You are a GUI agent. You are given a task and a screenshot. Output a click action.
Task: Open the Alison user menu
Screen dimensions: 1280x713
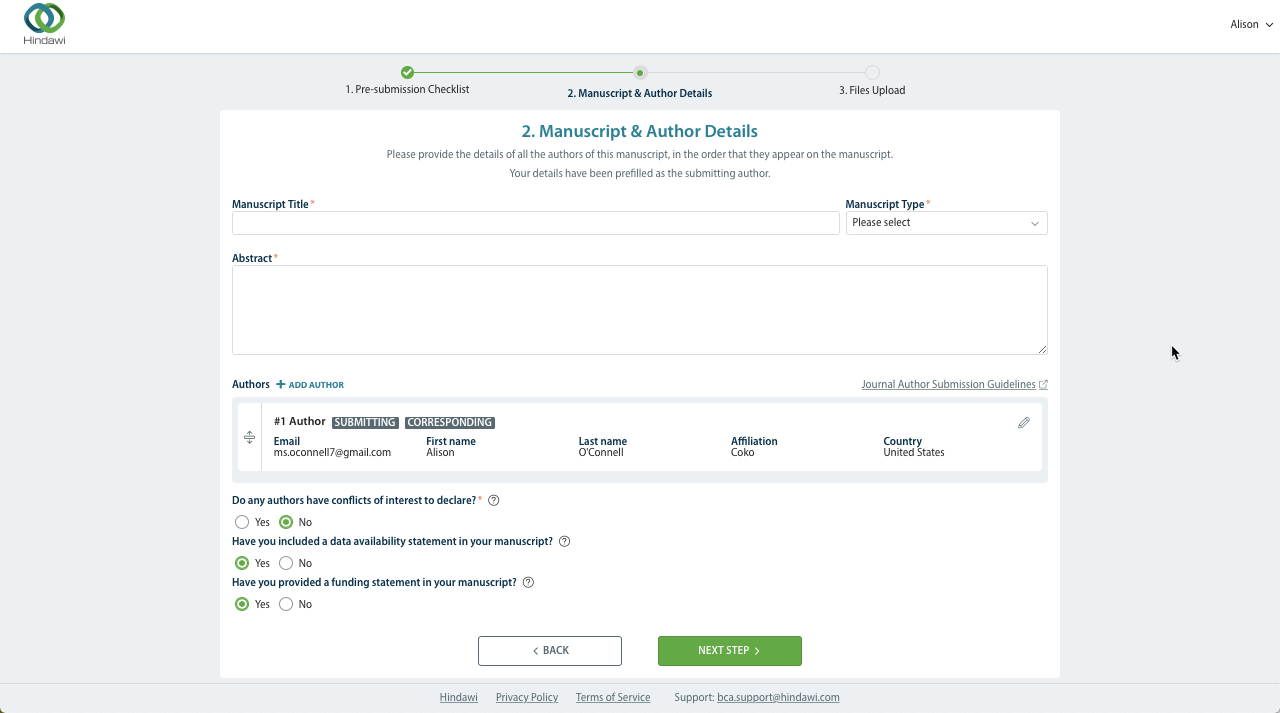point(1251,25)
